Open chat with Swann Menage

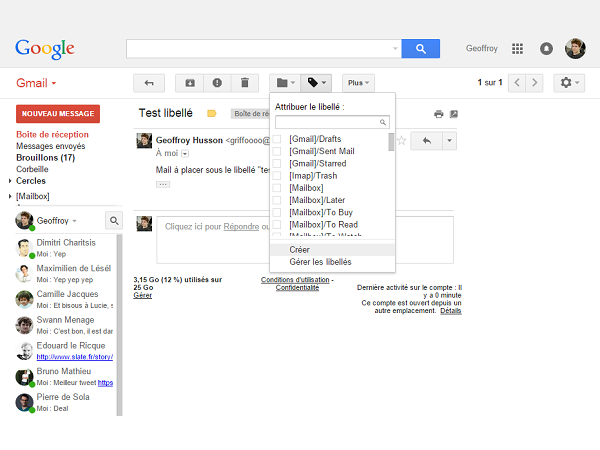coord(65,325)
